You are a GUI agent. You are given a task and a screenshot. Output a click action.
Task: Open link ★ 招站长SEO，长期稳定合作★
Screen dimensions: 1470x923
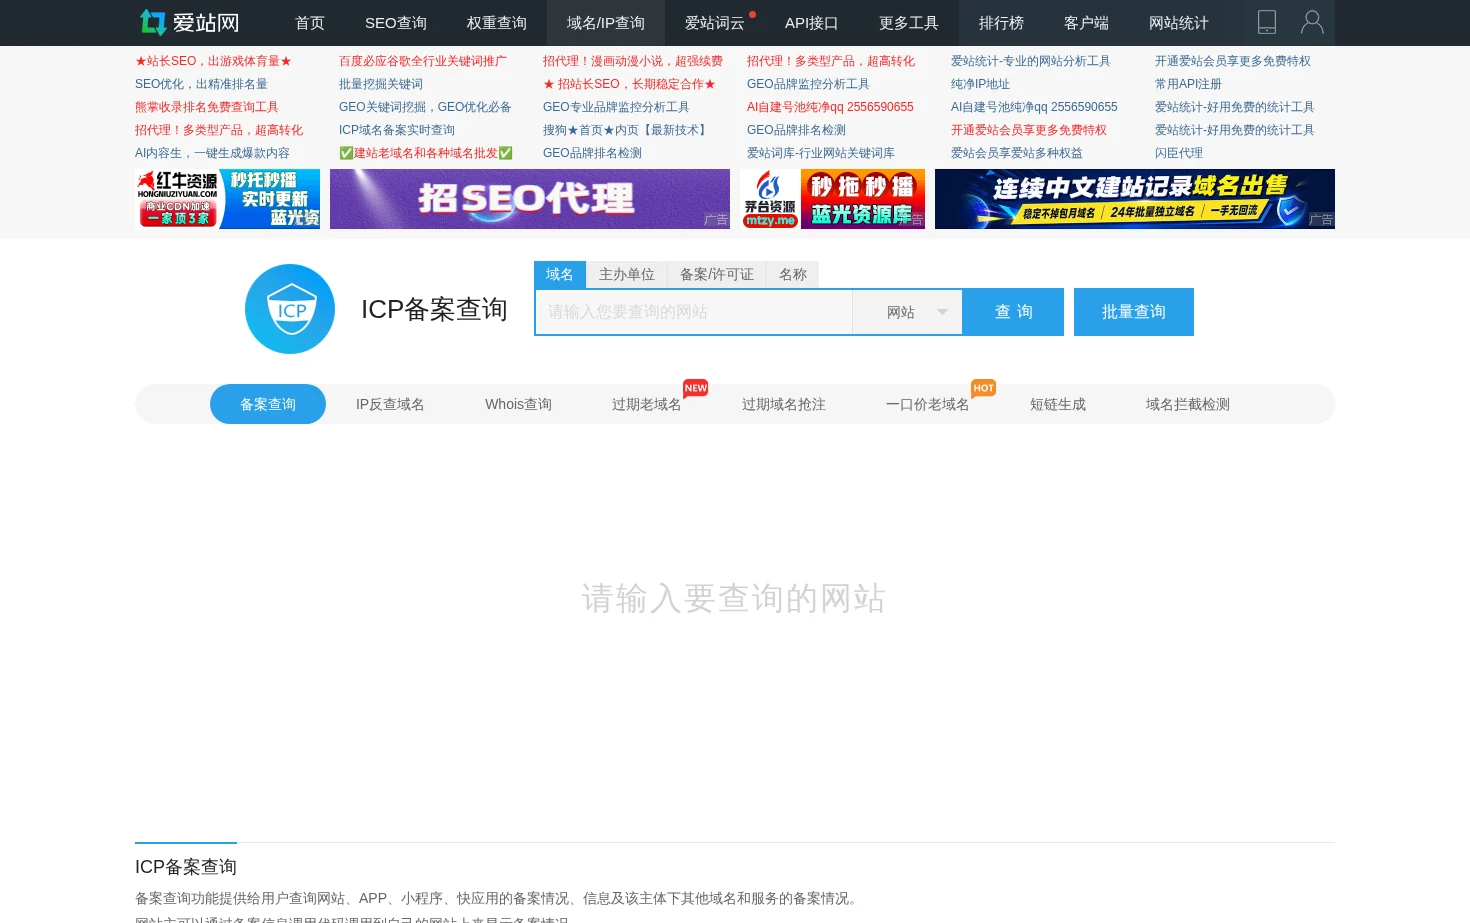click(x=629, y=84)
